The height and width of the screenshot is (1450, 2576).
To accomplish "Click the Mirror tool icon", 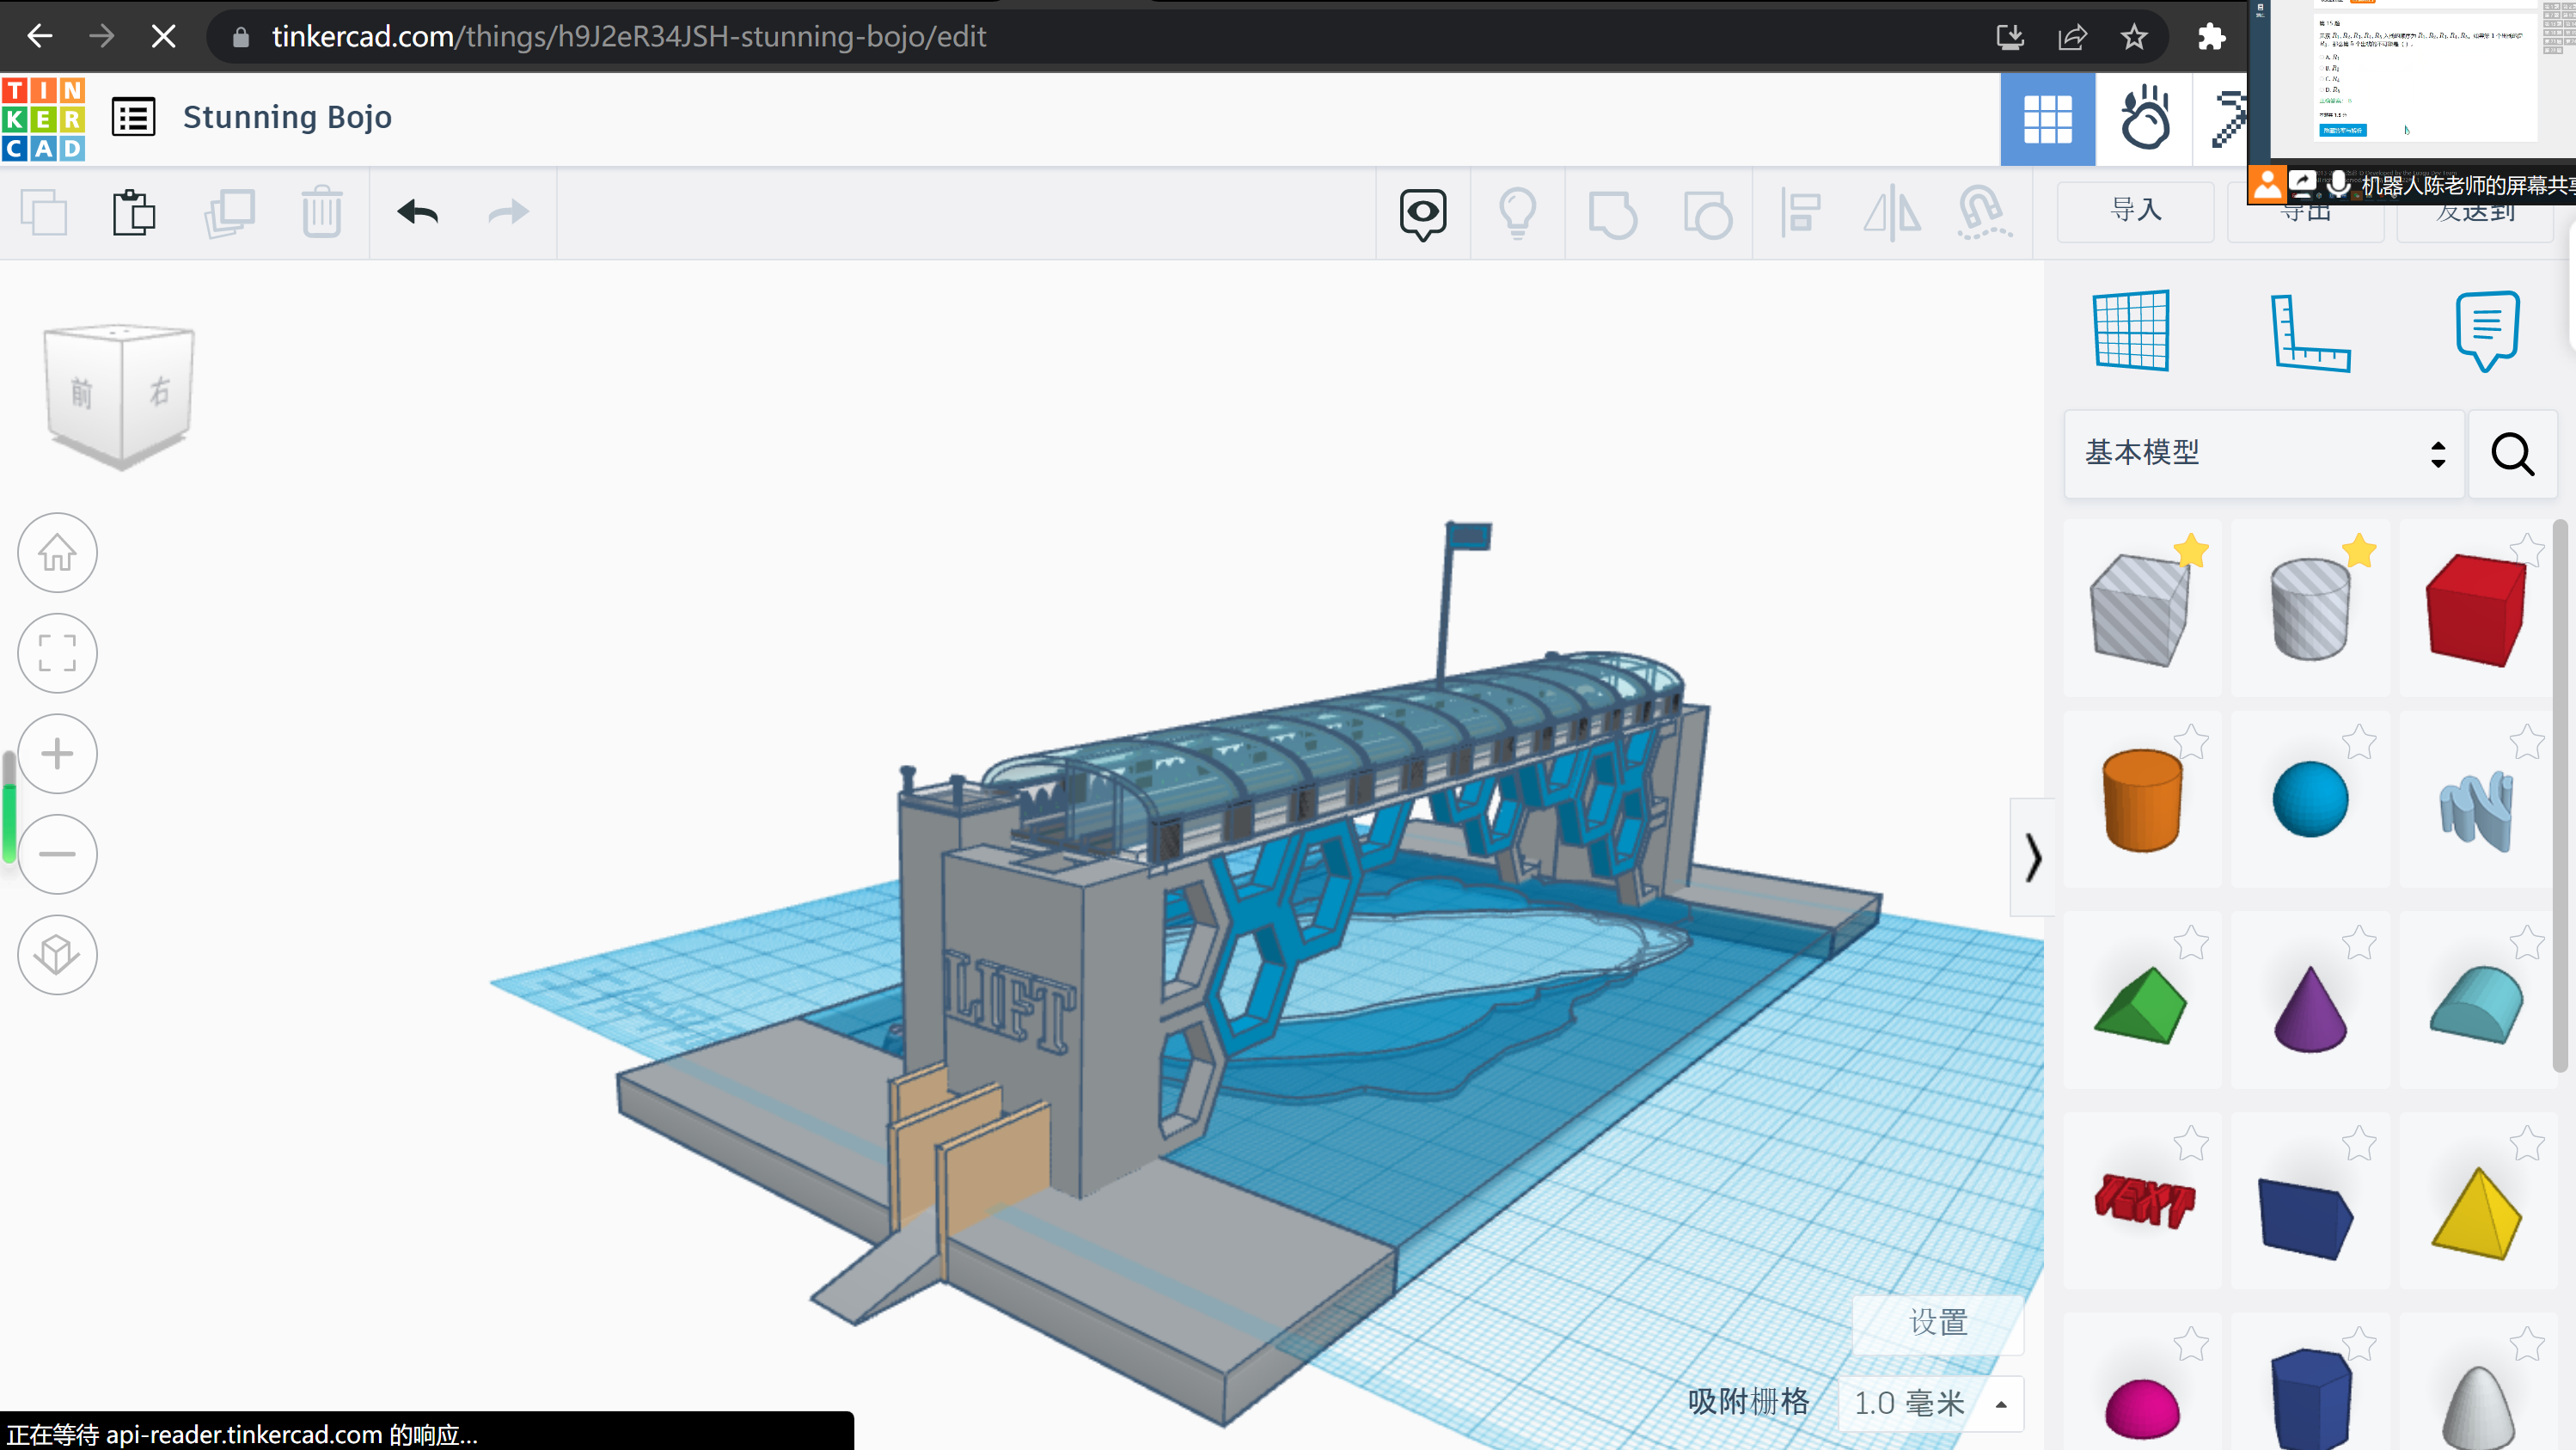I will tap(1892, 214).
